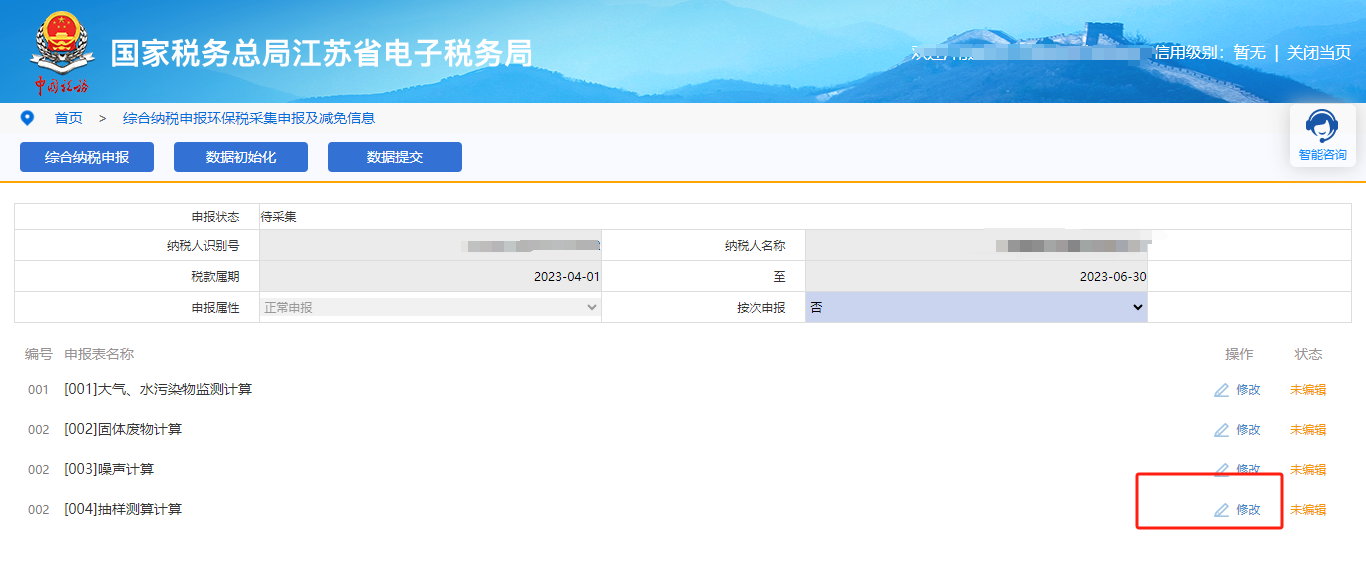Viewport: 1366px width, 583px height.
Task: Open the 智能咨询 headset assistant
Action: [x=1322, y=135]
